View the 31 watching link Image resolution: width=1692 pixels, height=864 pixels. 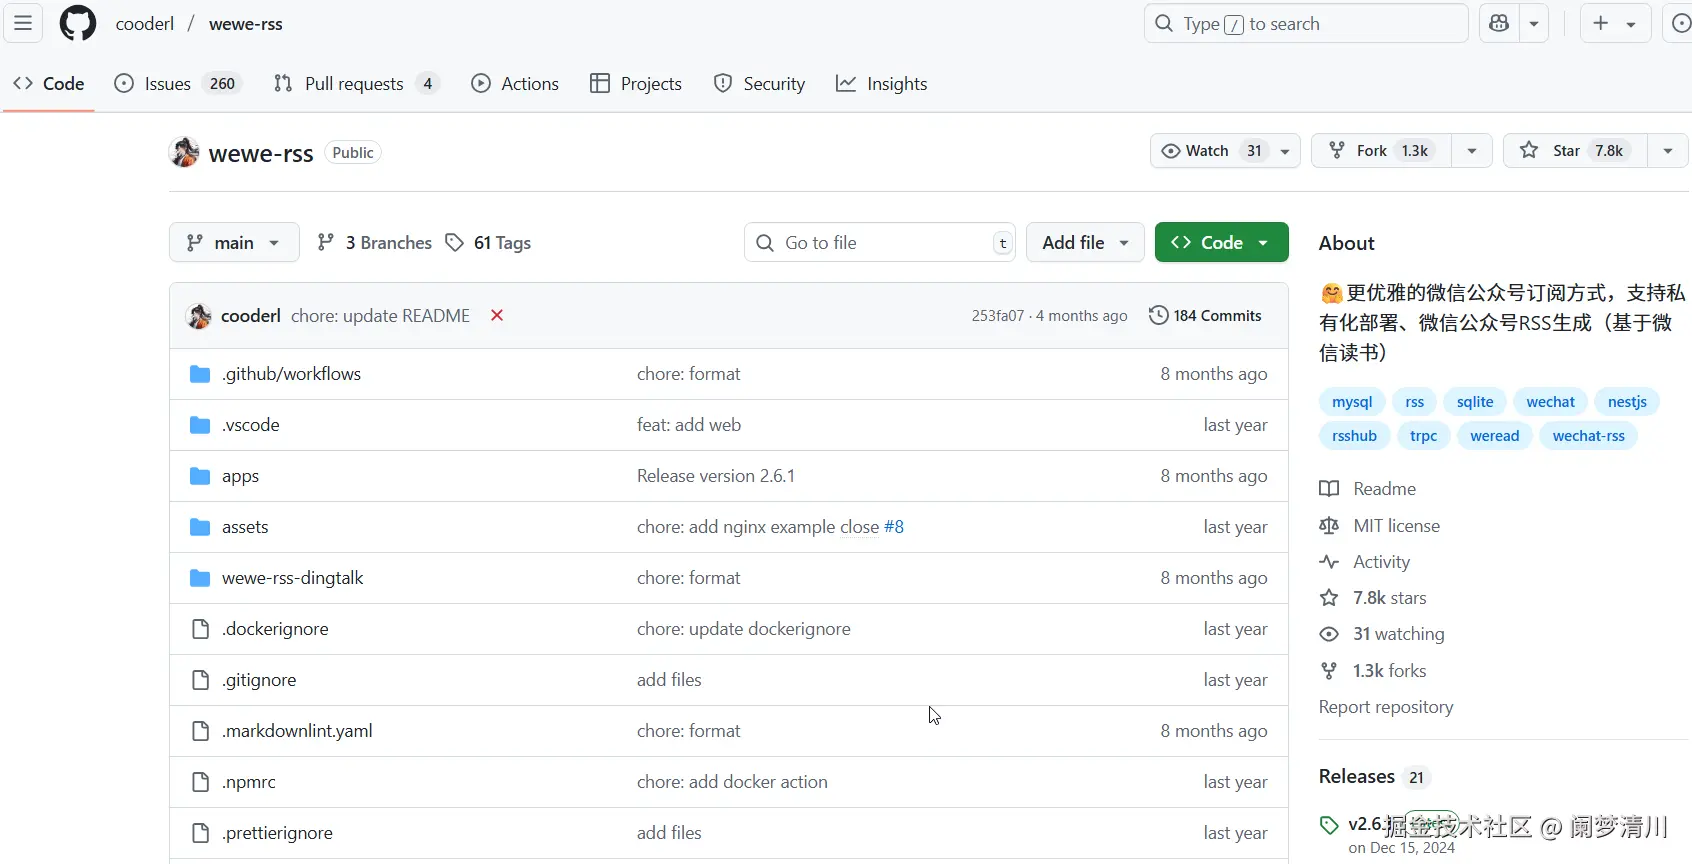[x=1382, y=634]
